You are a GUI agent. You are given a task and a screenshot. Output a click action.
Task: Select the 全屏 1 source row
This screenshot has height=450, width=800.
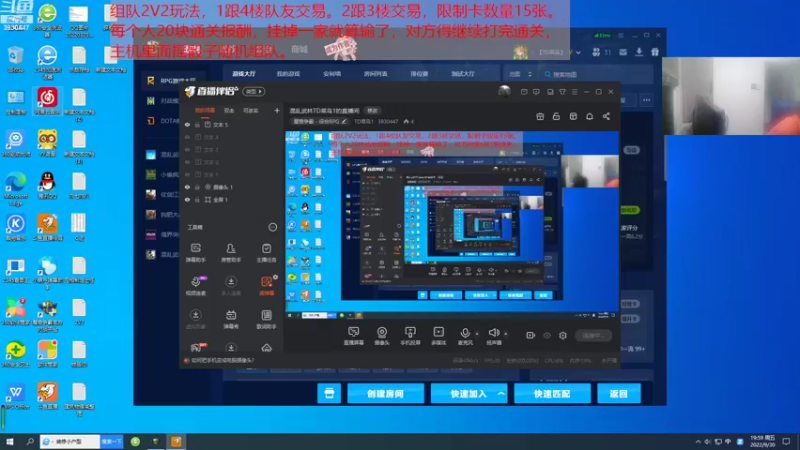coord(232,199)
